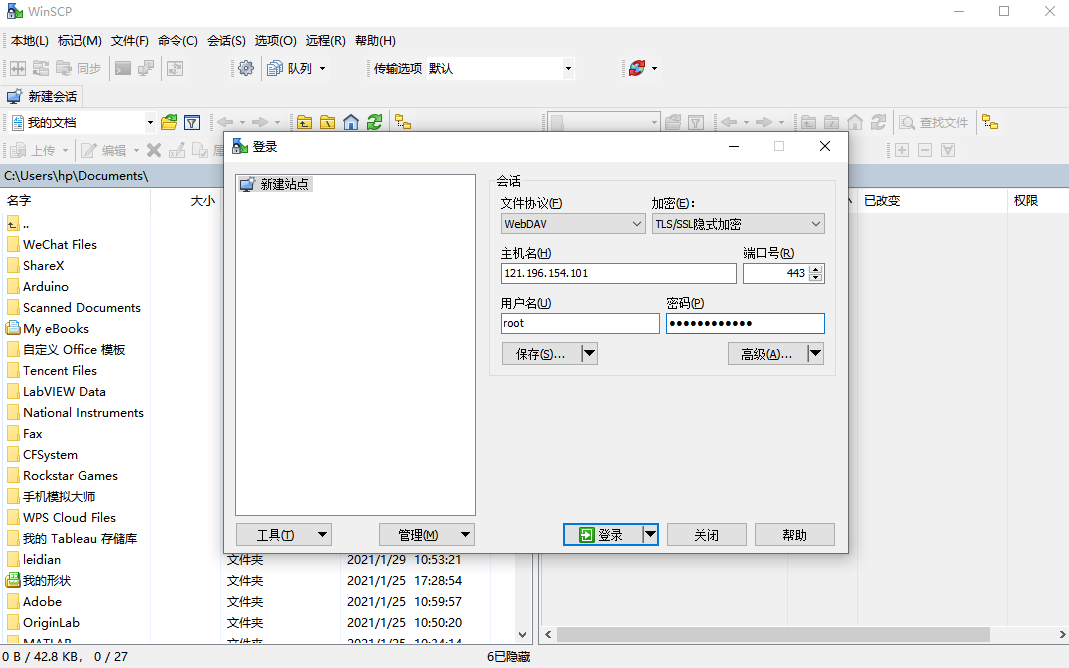Click the 登录 login button
1069x668 pixels.
coord(603,534)
